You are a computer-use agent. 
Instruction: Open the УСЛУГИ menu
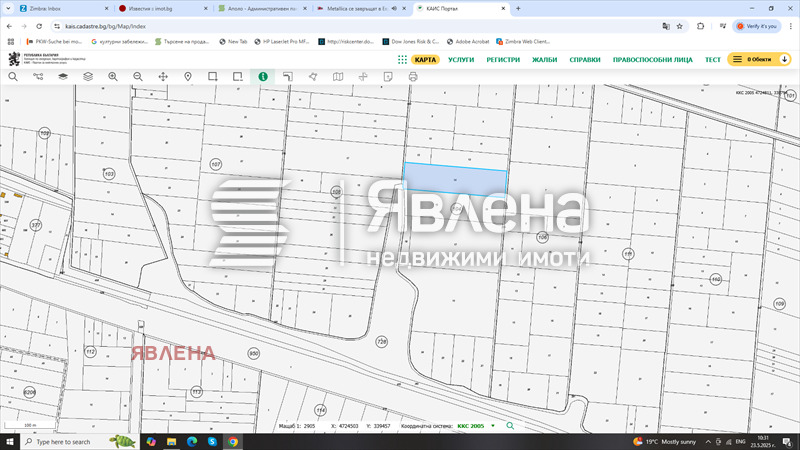pos(461,60)
